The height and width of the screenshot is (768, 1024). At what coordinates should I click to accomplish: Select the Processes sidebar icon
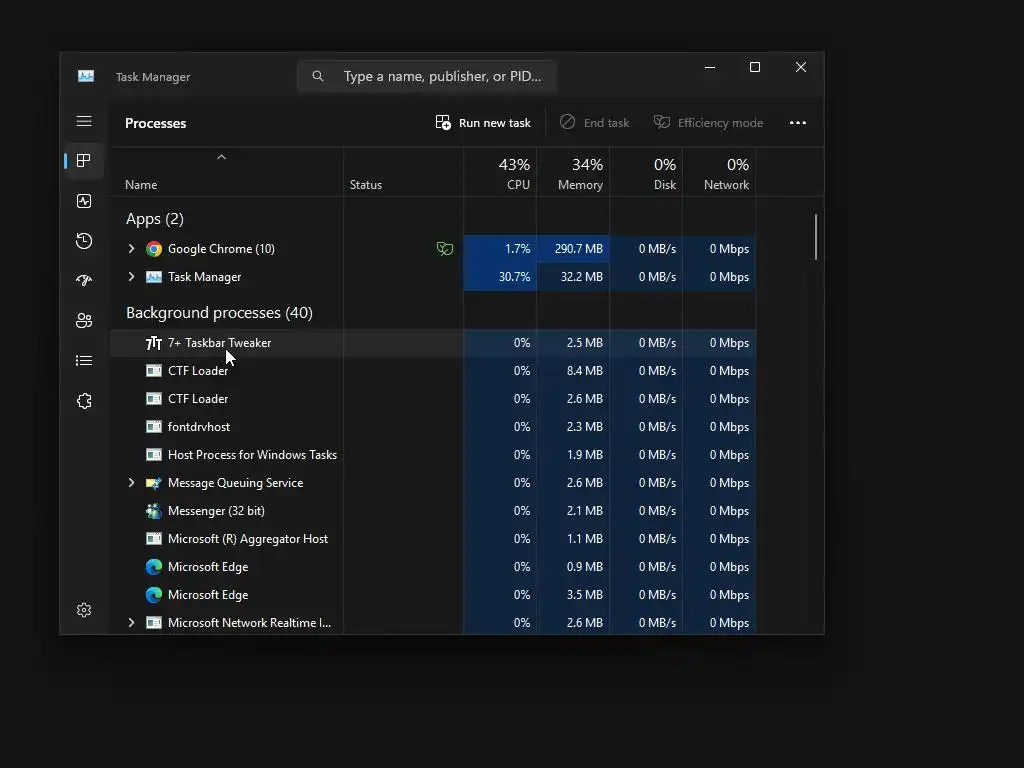pos(84,161)
